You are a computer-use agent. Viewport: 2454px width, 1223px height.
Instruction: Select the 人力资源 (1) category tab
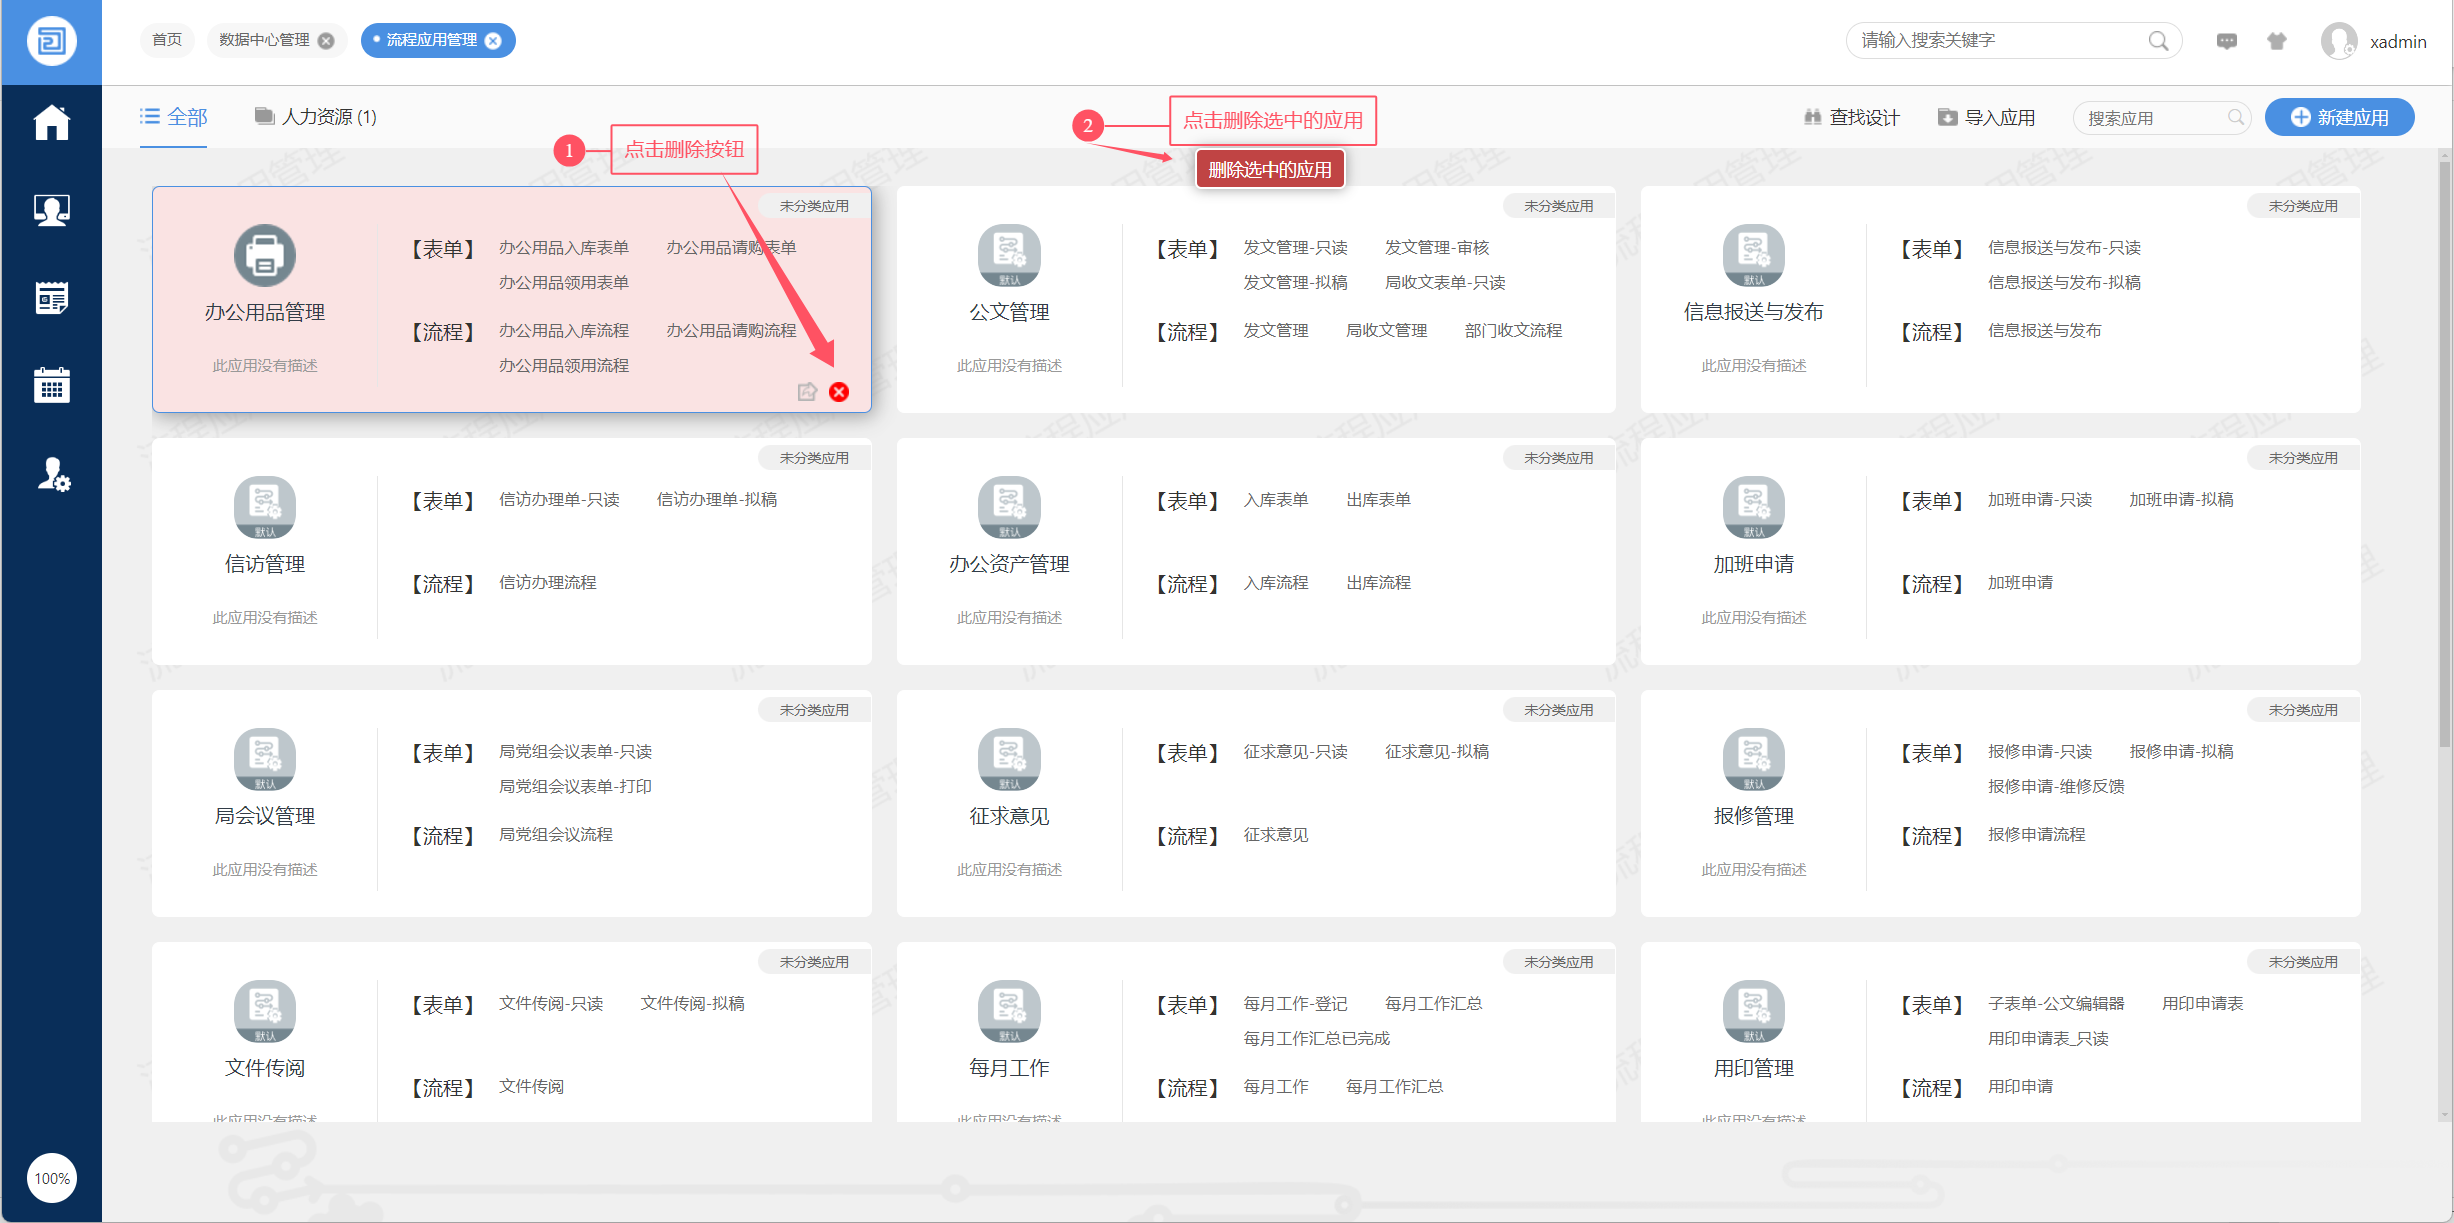[x=316, y=117]
